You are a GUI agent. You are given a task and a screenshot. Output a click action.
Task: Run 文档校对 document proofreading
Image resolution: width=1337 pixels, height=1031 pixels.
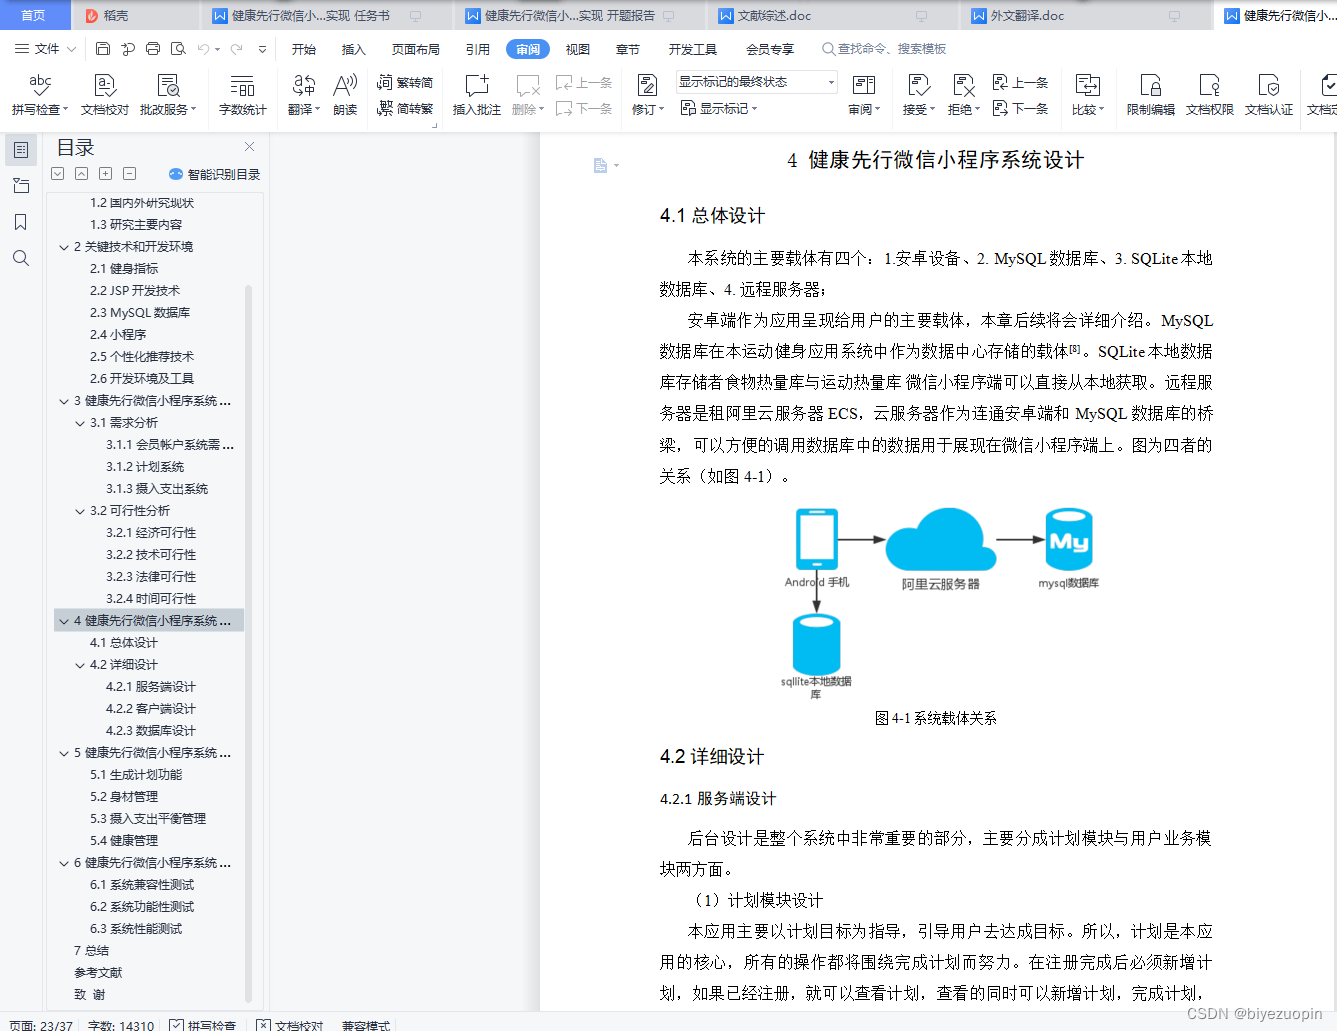coord(105,95)
